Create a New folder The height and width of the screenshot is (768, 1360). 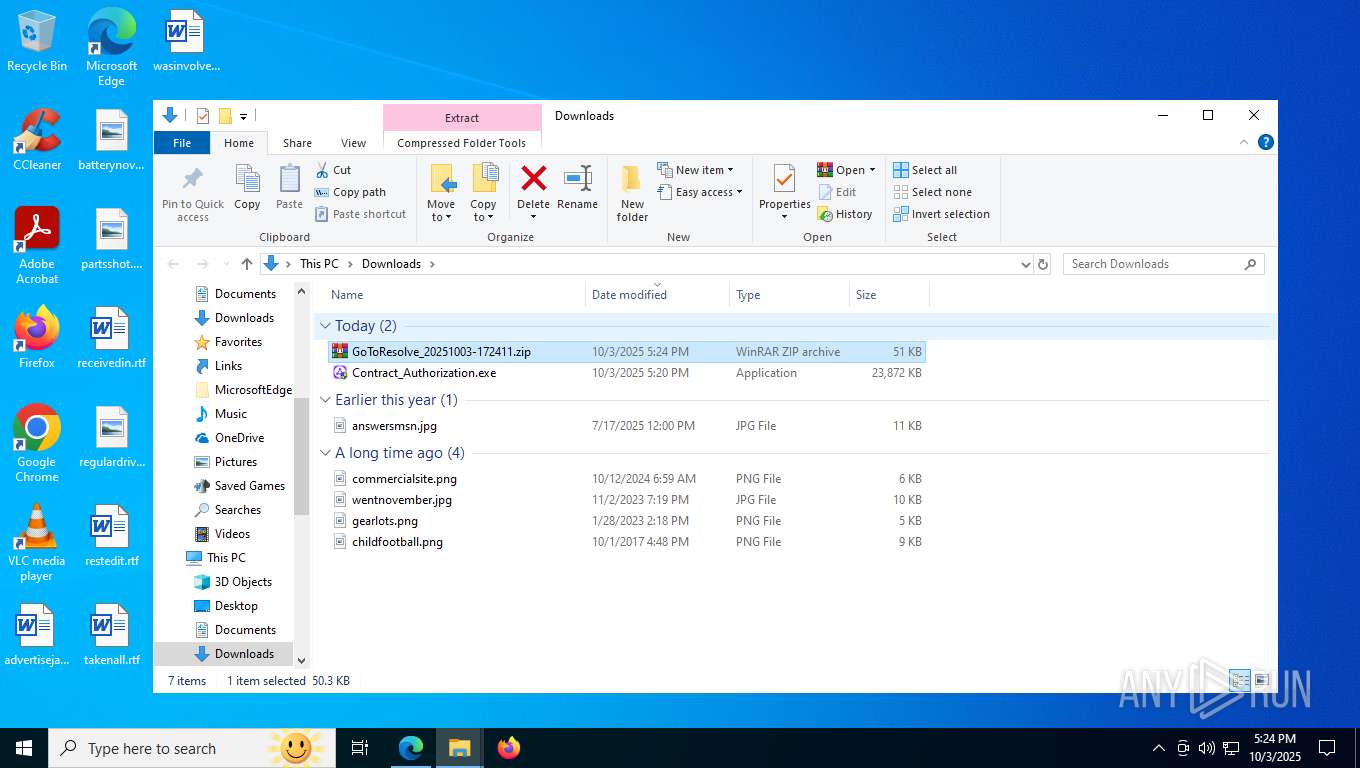tap(632, 194)
